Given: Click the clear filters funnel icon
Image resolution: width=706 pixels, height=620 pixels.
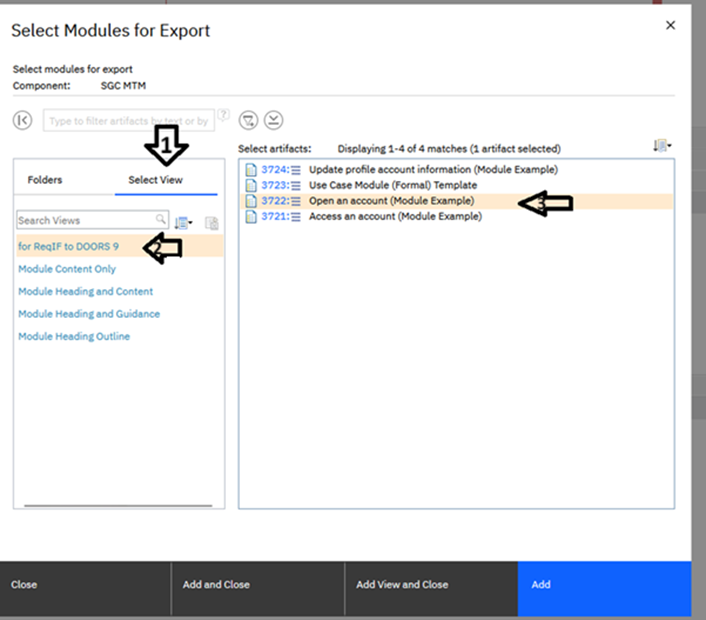Looking at the screenshot, I should [250, 120].
